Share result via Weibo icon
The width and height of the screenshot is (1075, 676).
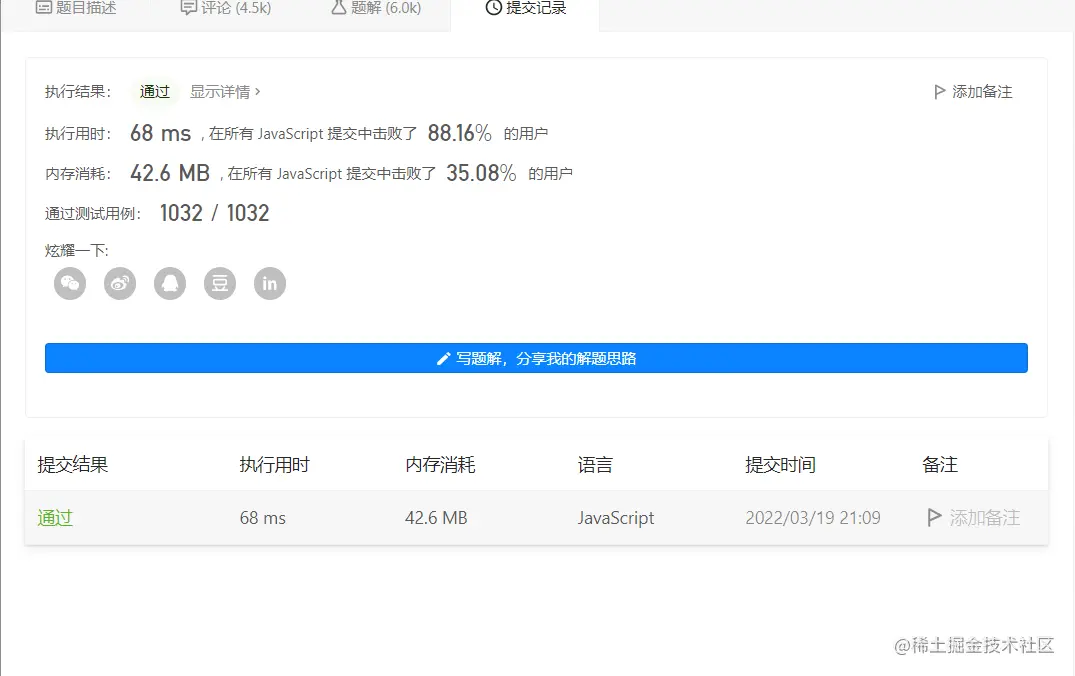[x=120, y=283]
